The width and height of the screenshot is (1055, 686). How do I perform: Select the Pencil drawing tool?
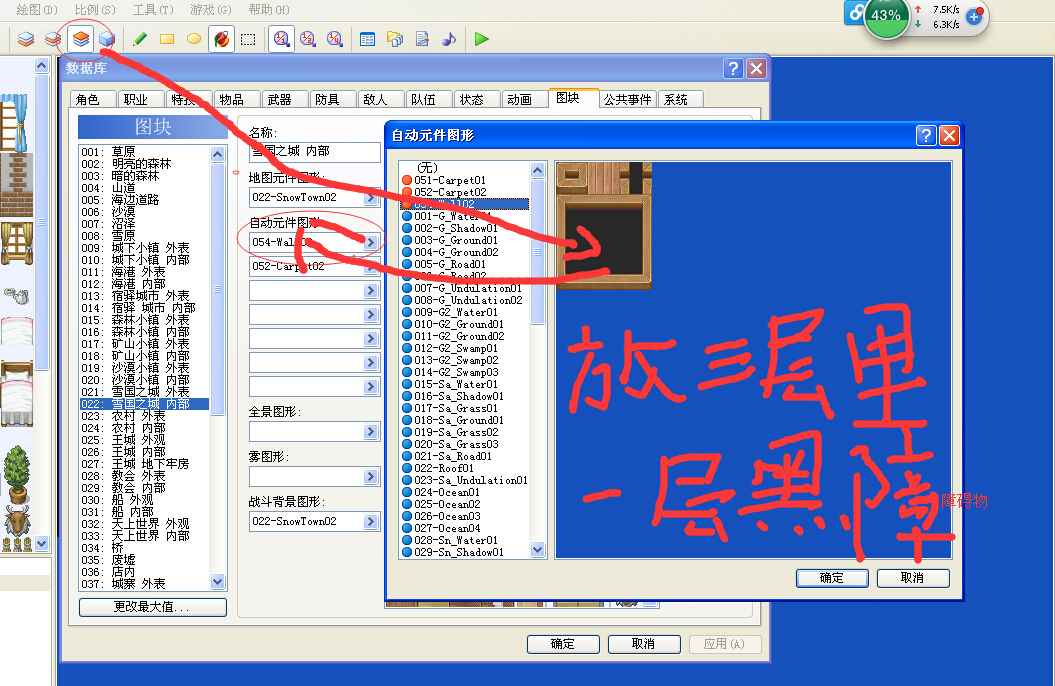pos(140,39)
